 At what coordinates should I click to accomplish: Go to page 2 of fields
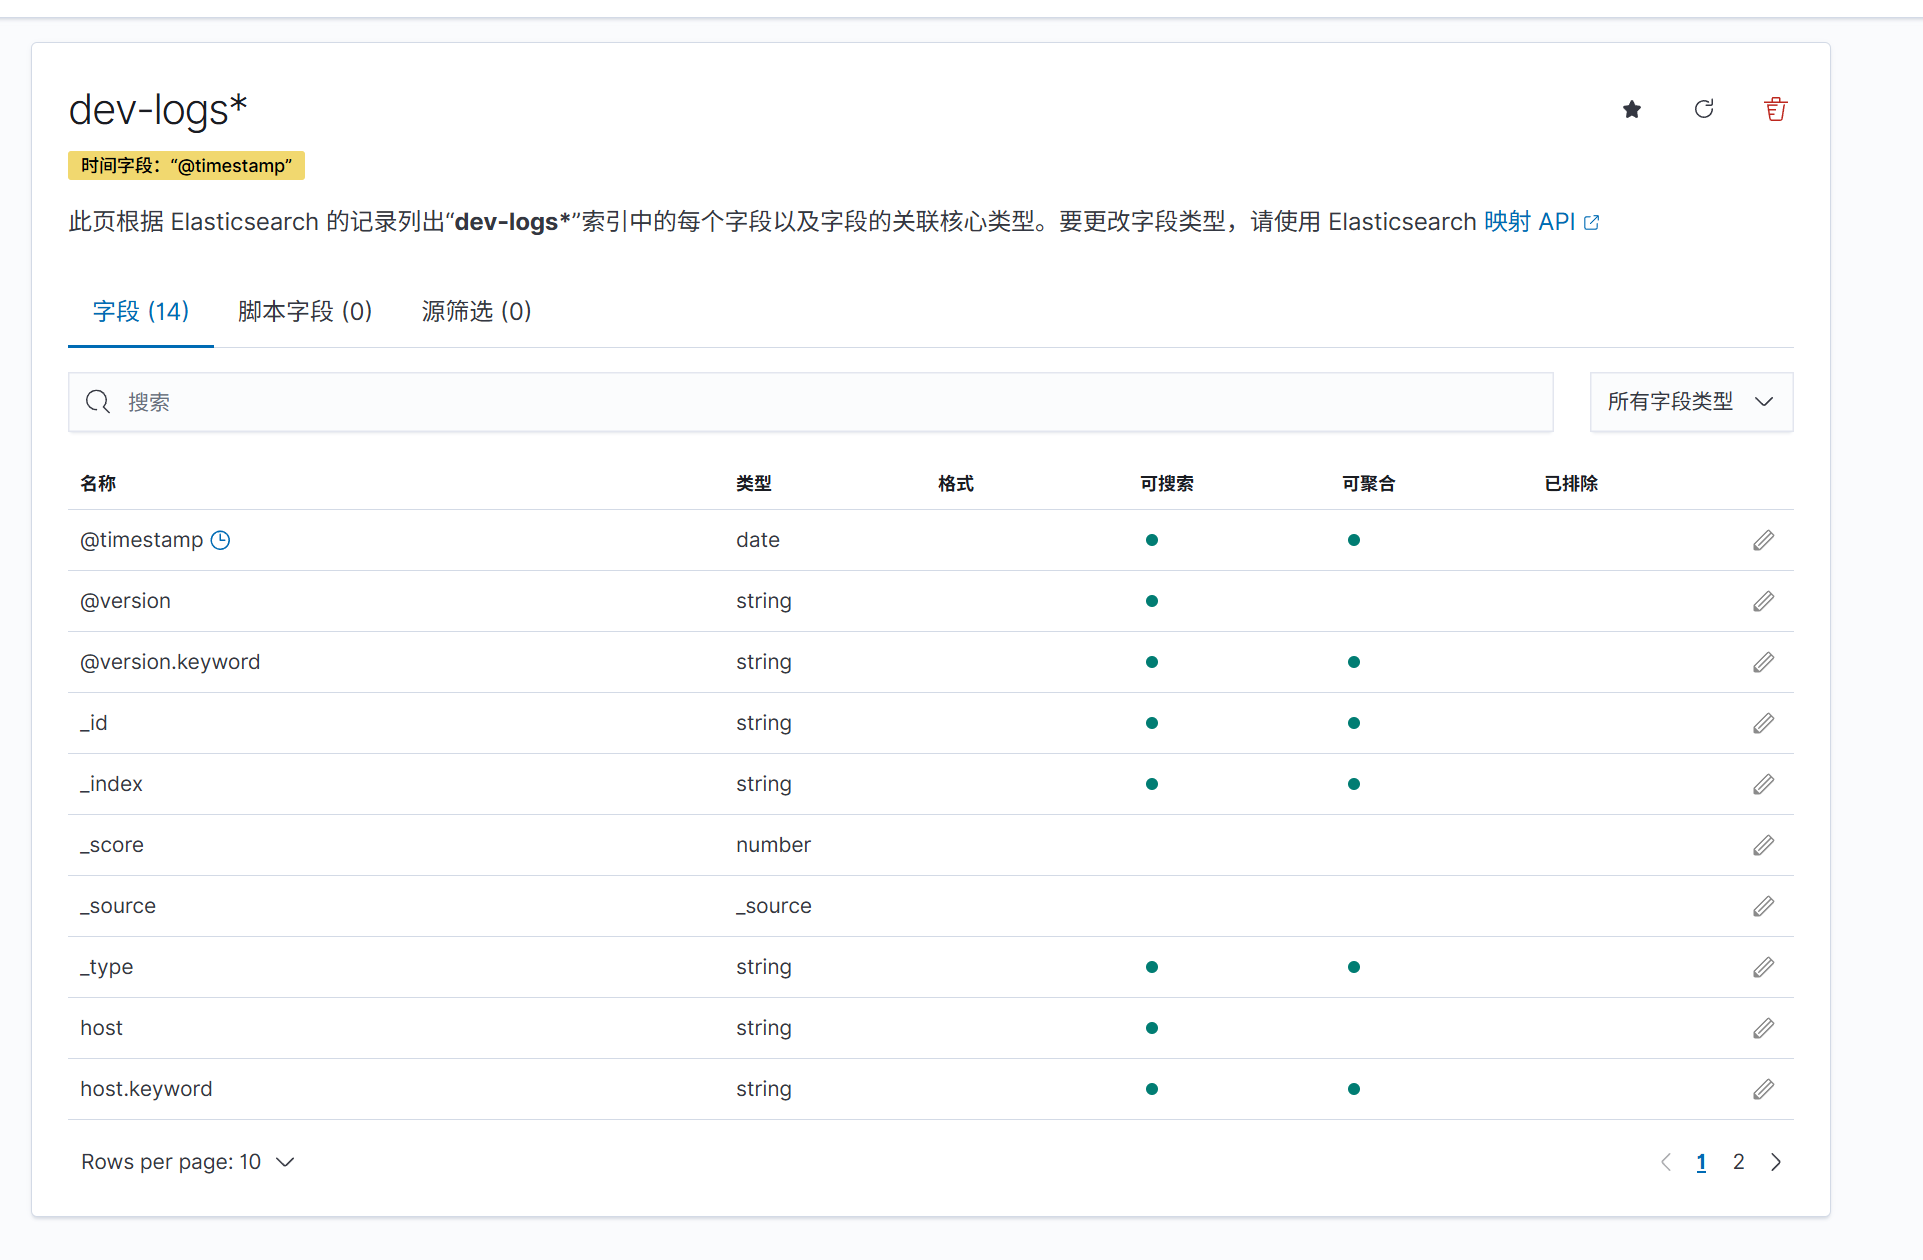tap(1738, 1162)
